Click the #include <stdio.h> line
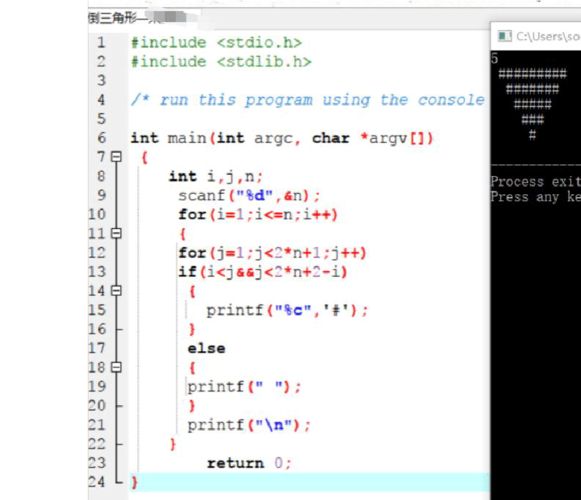Viewport: 581px width, 500px height. [216, 43]
